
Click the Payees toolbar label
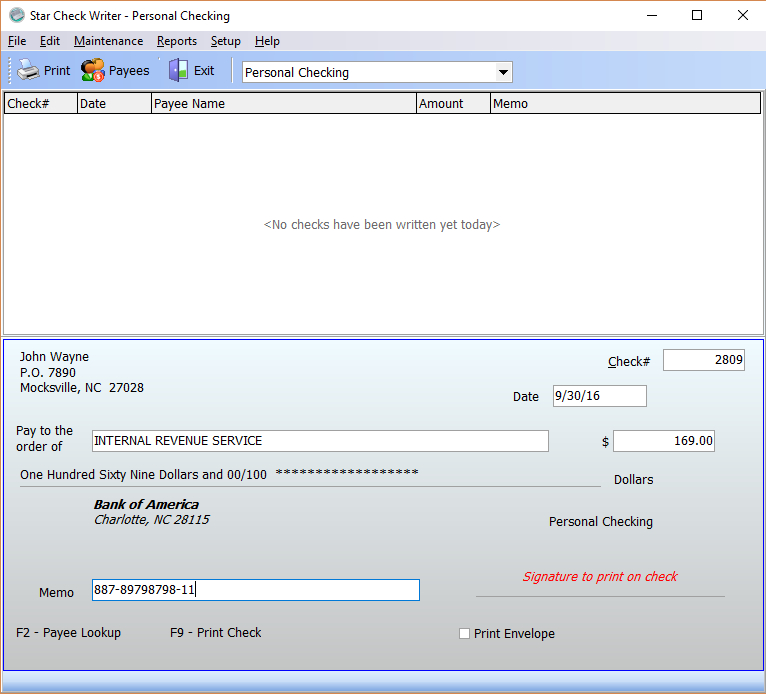pyautogui.click(x=129, y=71)
